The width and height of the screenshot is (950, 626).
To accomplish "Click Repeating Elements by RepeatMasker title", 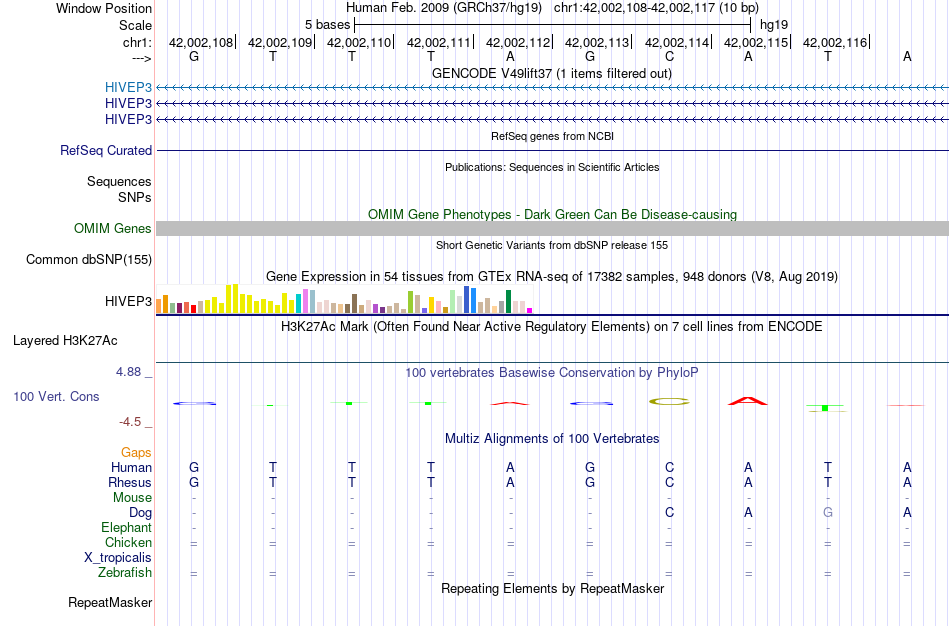I will 553,588.
